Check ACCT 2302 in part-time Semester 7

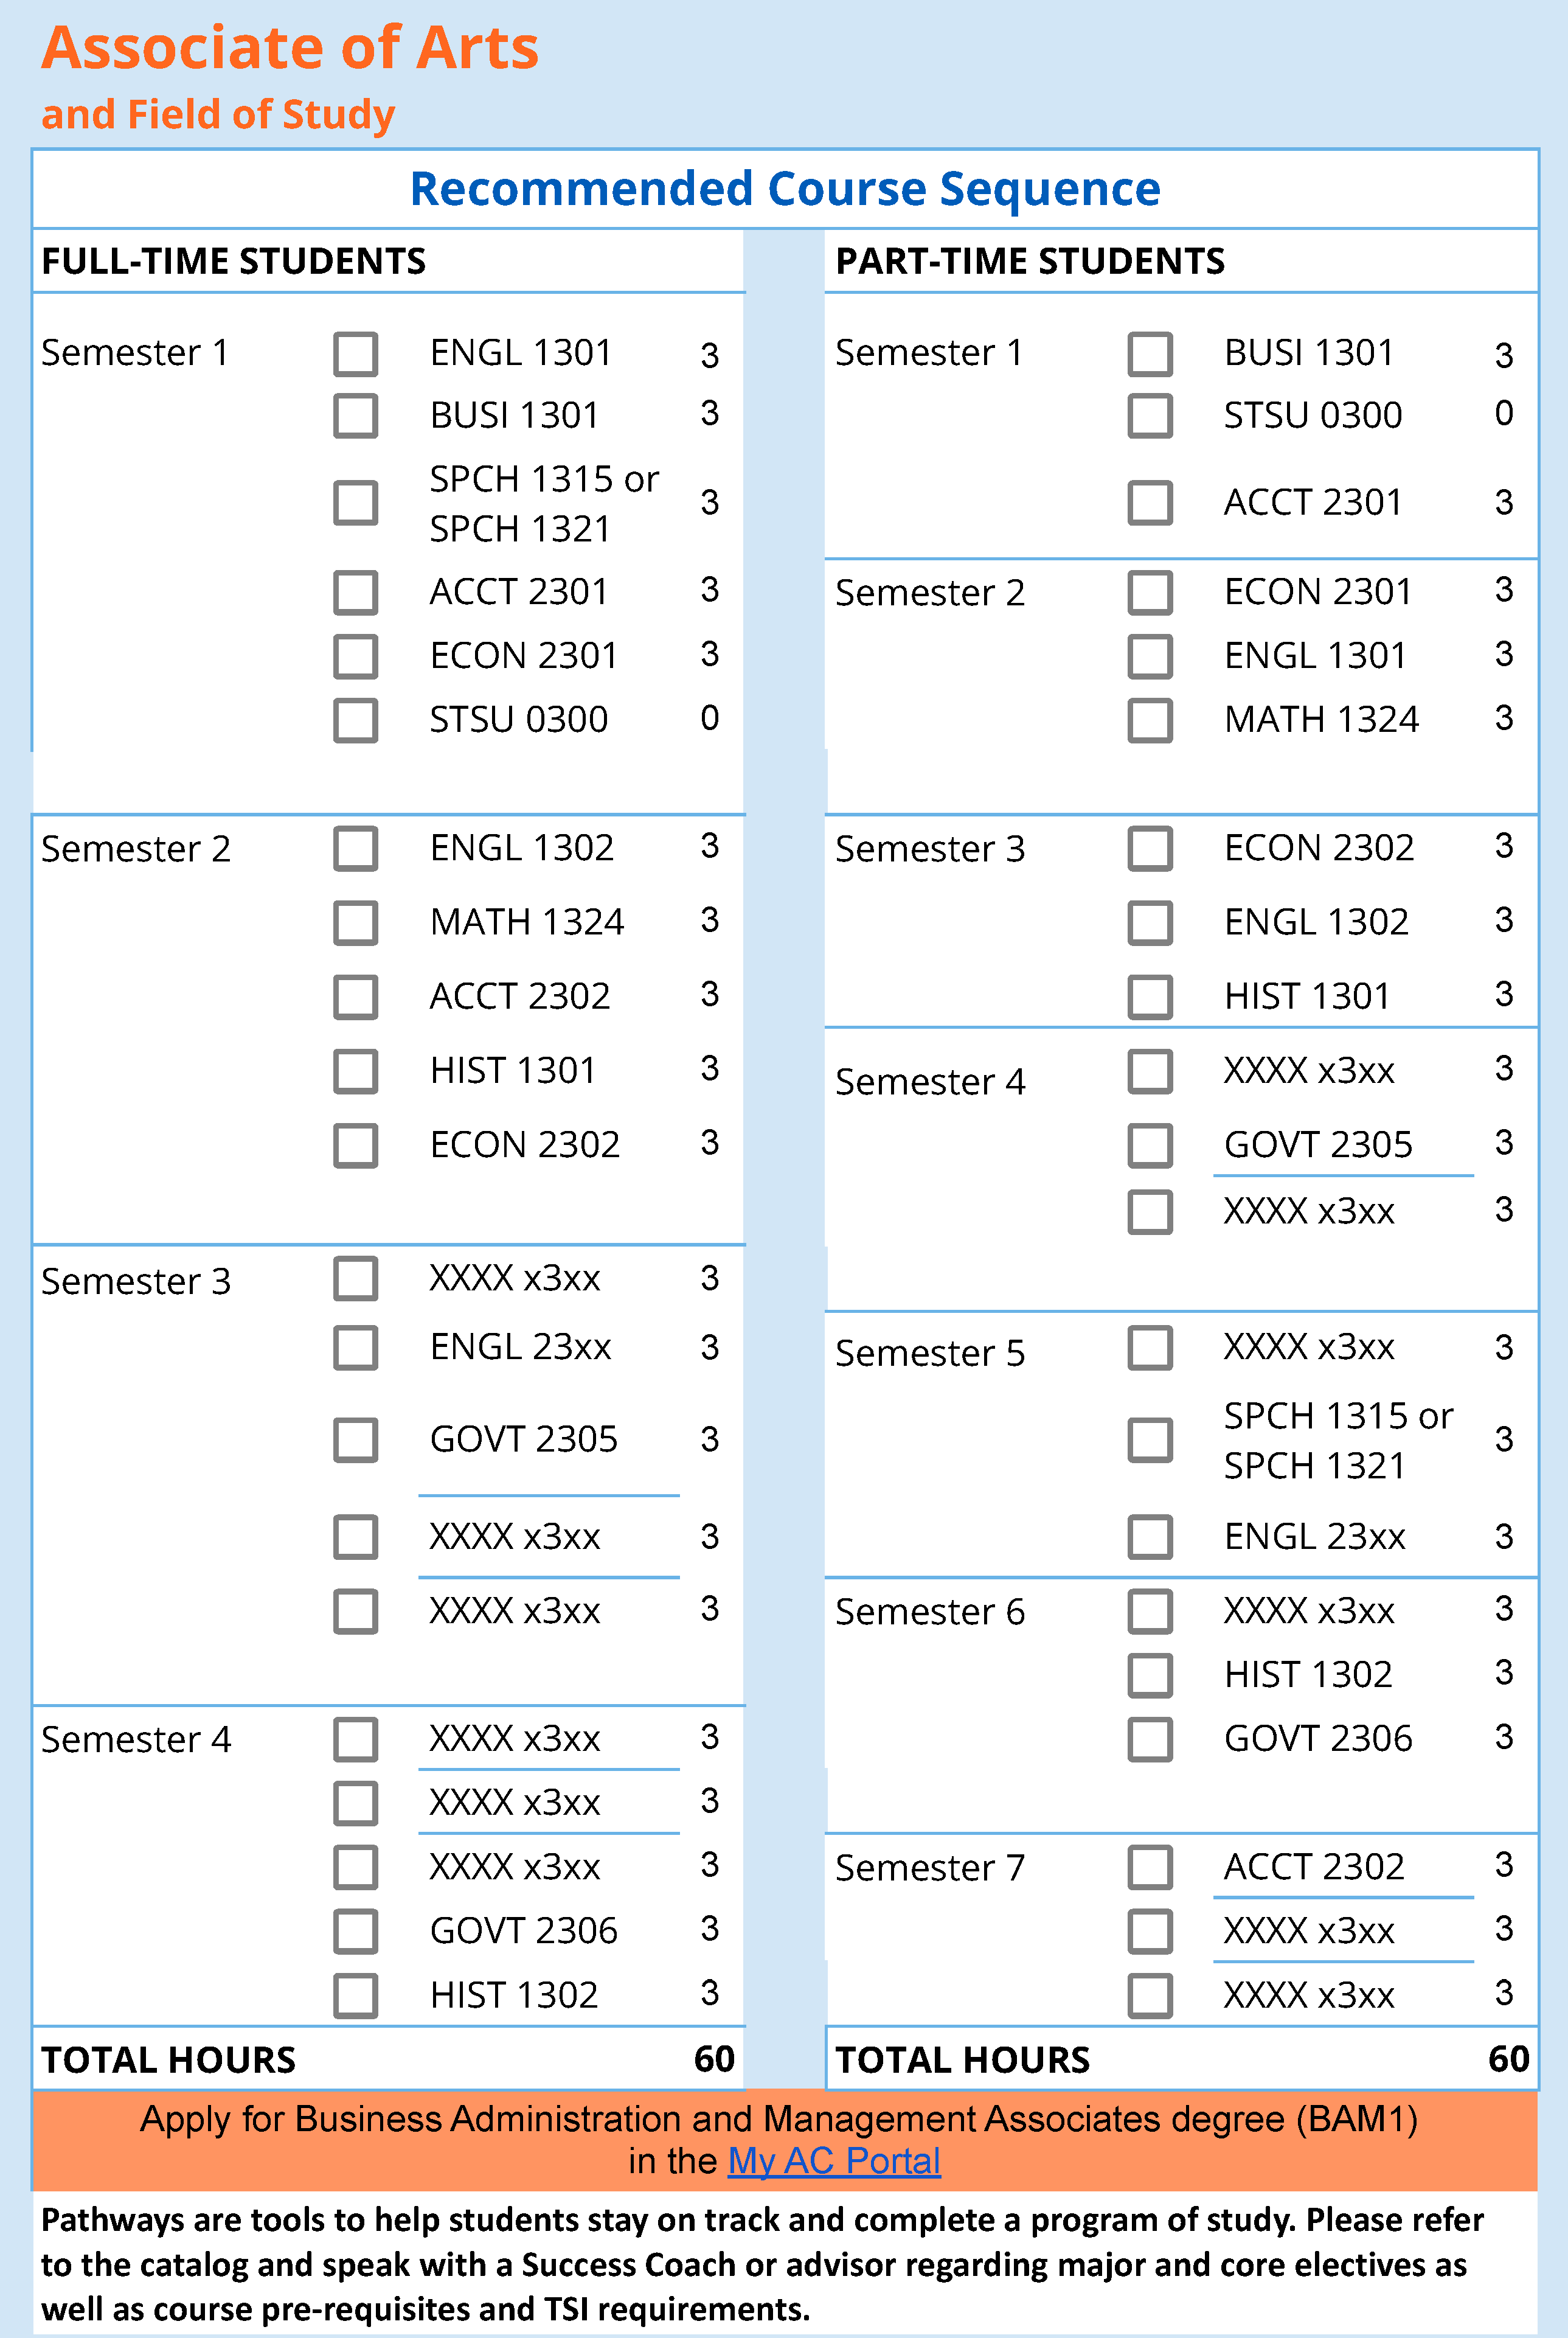point(1150,1867)
